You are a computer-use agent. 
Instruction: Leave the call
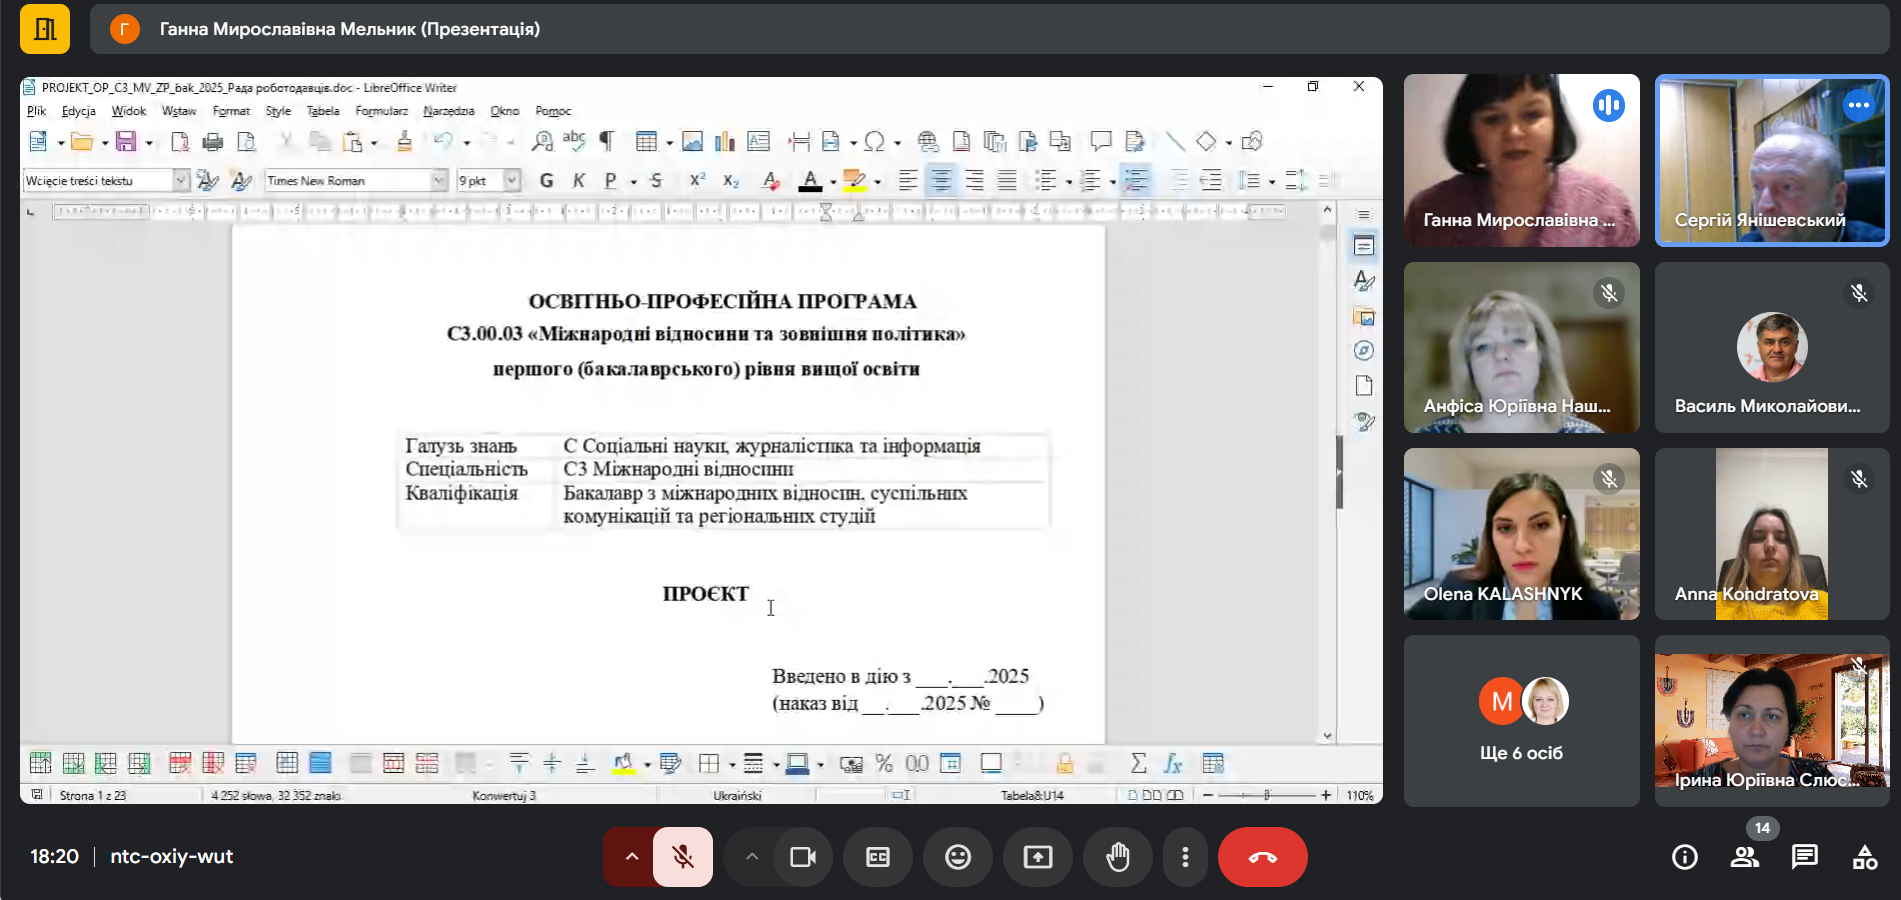[1262, 857]
